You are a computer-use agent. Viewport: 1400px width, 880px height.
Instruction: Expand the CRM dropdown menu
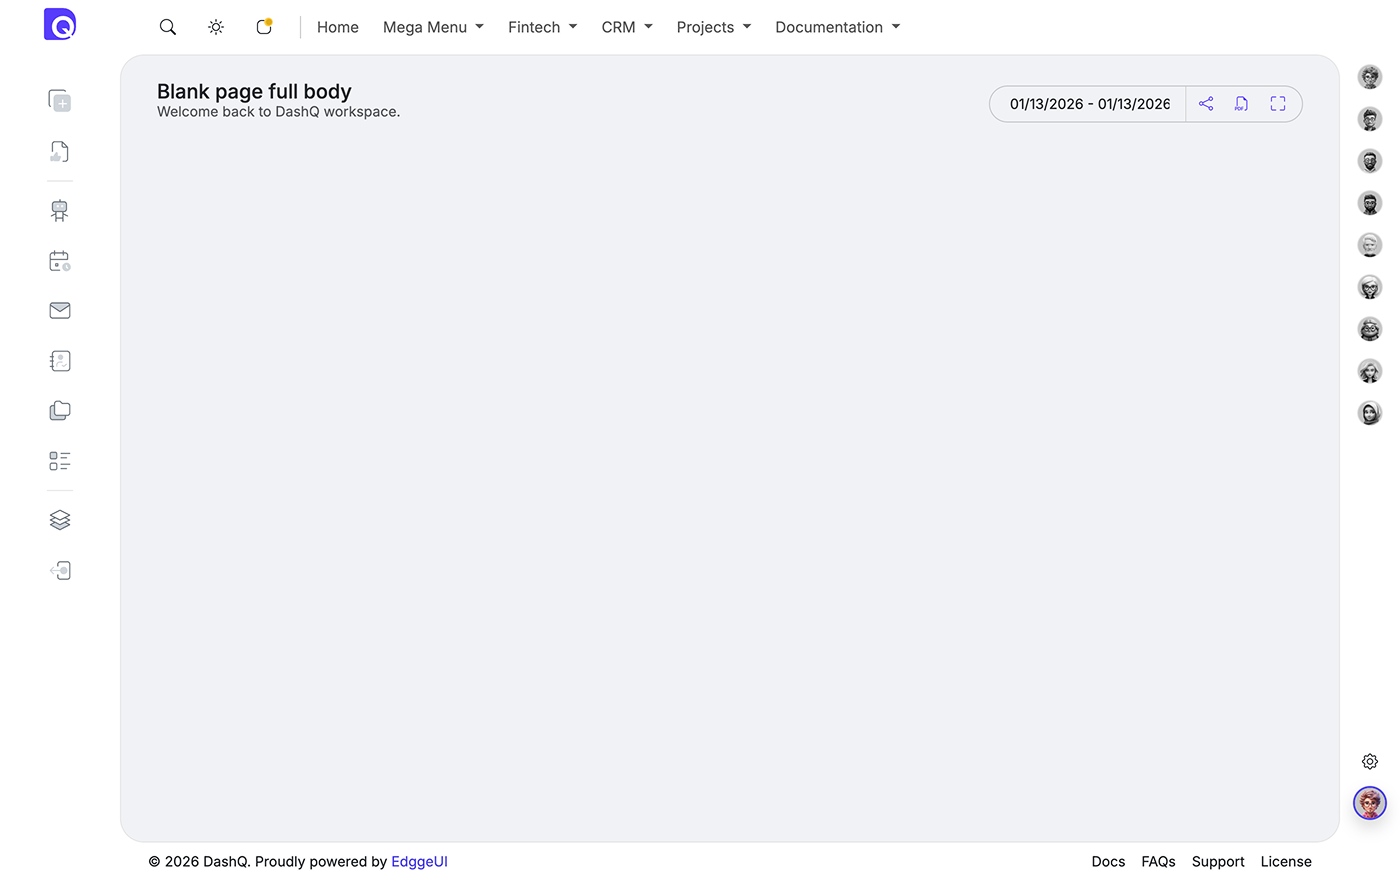(627, 27)
